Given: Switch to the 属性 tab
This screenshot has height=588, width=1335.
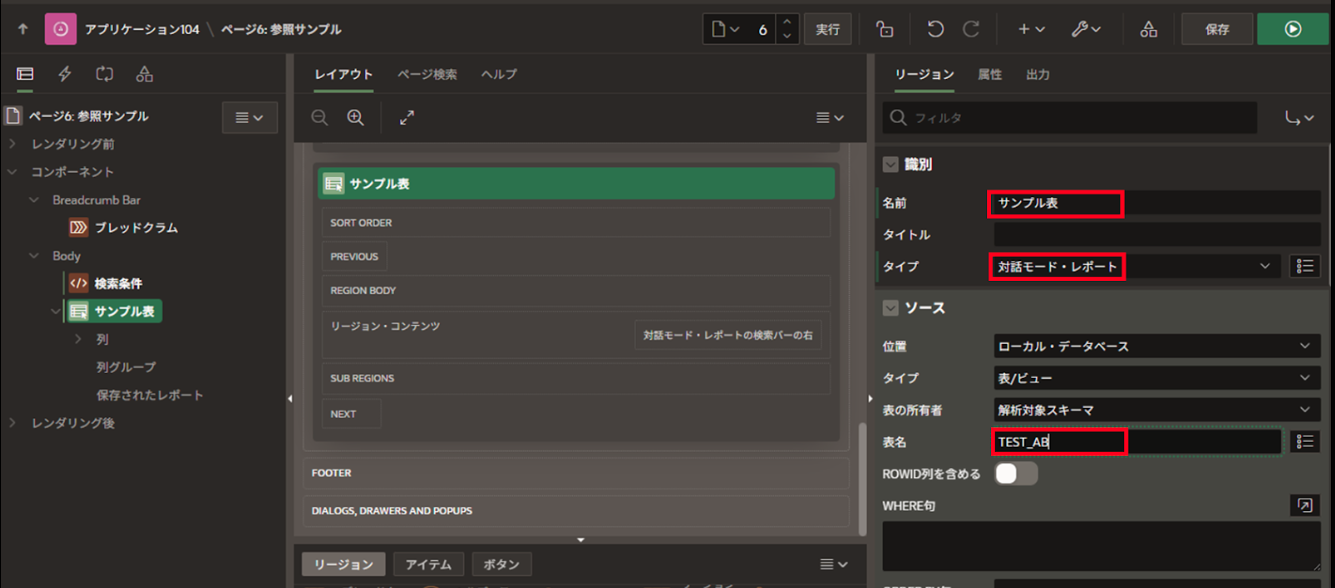Looking at the screenshot, I should [989, 74].
